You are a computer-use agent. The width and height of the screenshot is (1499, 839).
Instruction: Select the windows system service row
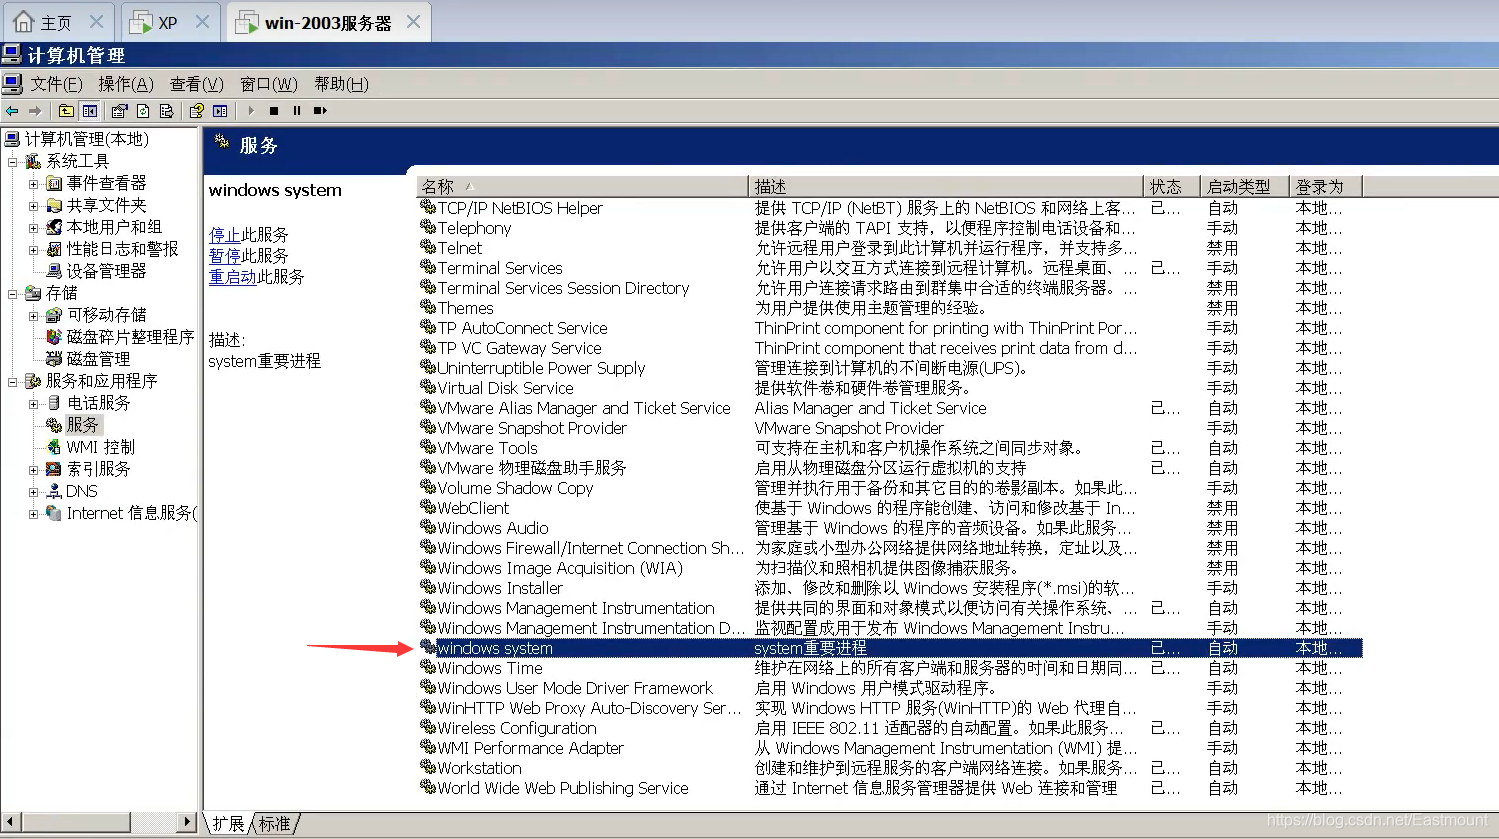(890, 648)
